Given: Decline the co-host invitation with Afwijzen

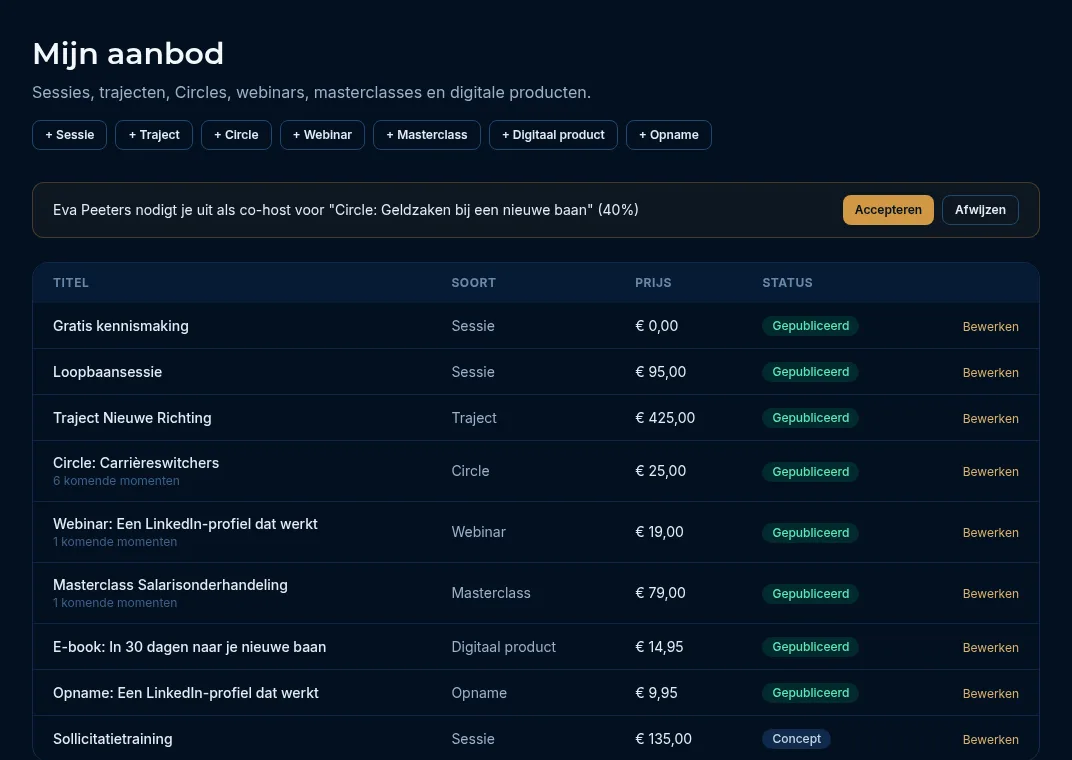Looking at the screenshot, I should click(980, 210).
